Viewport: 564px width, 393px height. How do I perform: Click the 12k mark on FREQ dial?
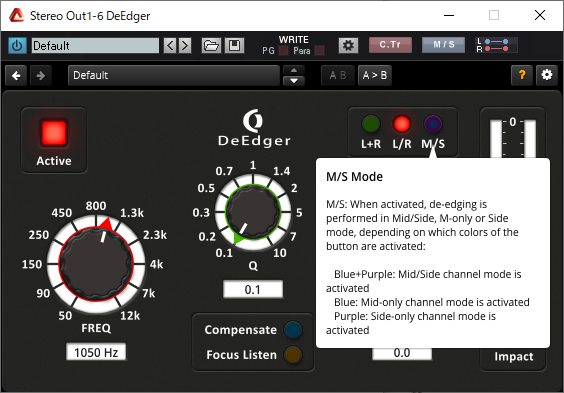pyautogui.click(x=130, y=316)
